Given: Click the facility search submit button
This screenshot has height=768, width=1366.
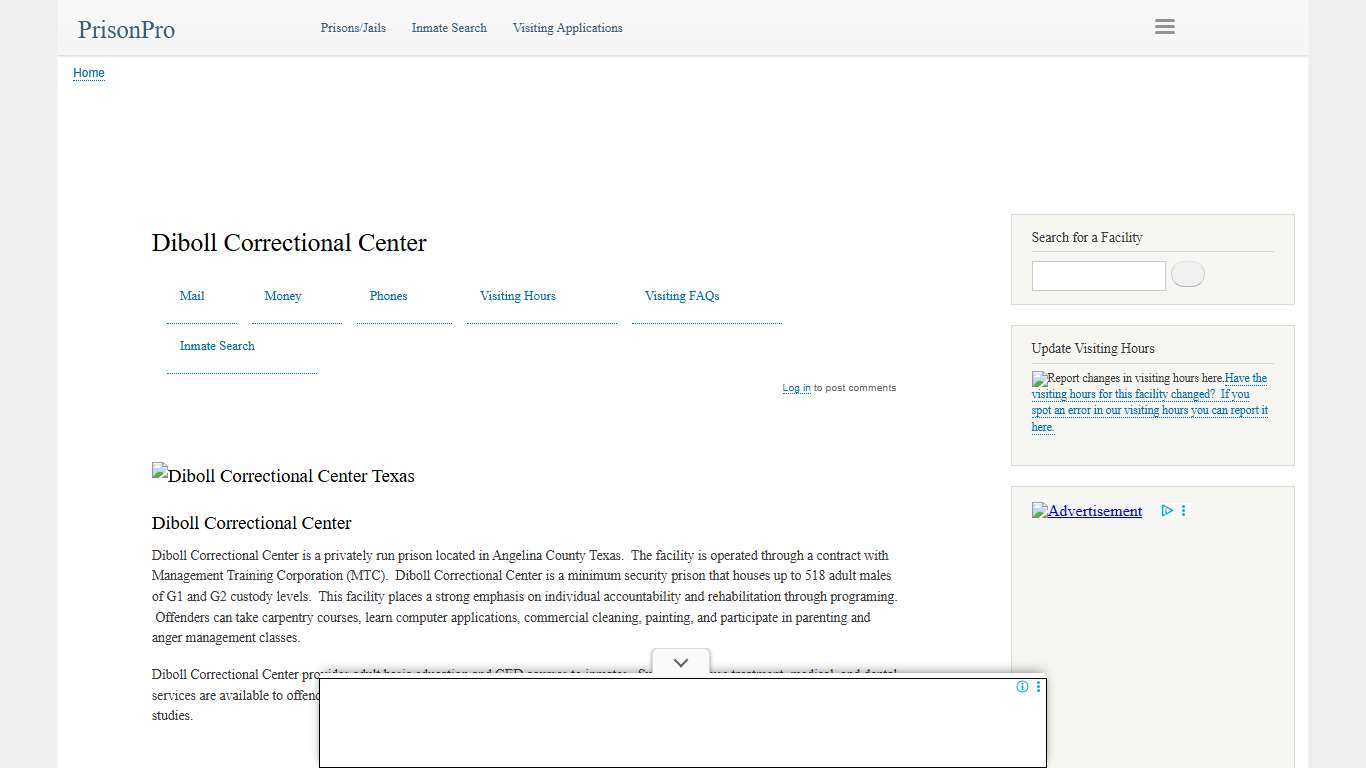Looking at the screenshot, I should coord(1187,275).
